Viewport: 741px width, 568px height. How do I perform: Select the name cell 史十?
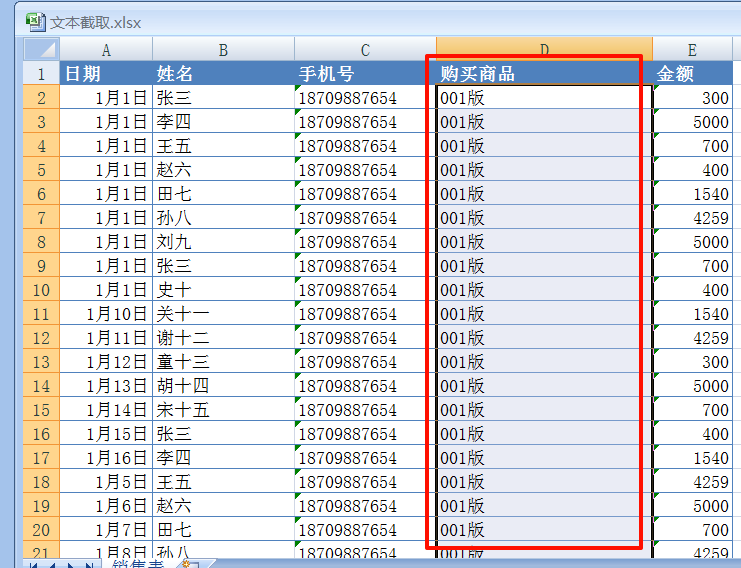[x=223, y=289]
